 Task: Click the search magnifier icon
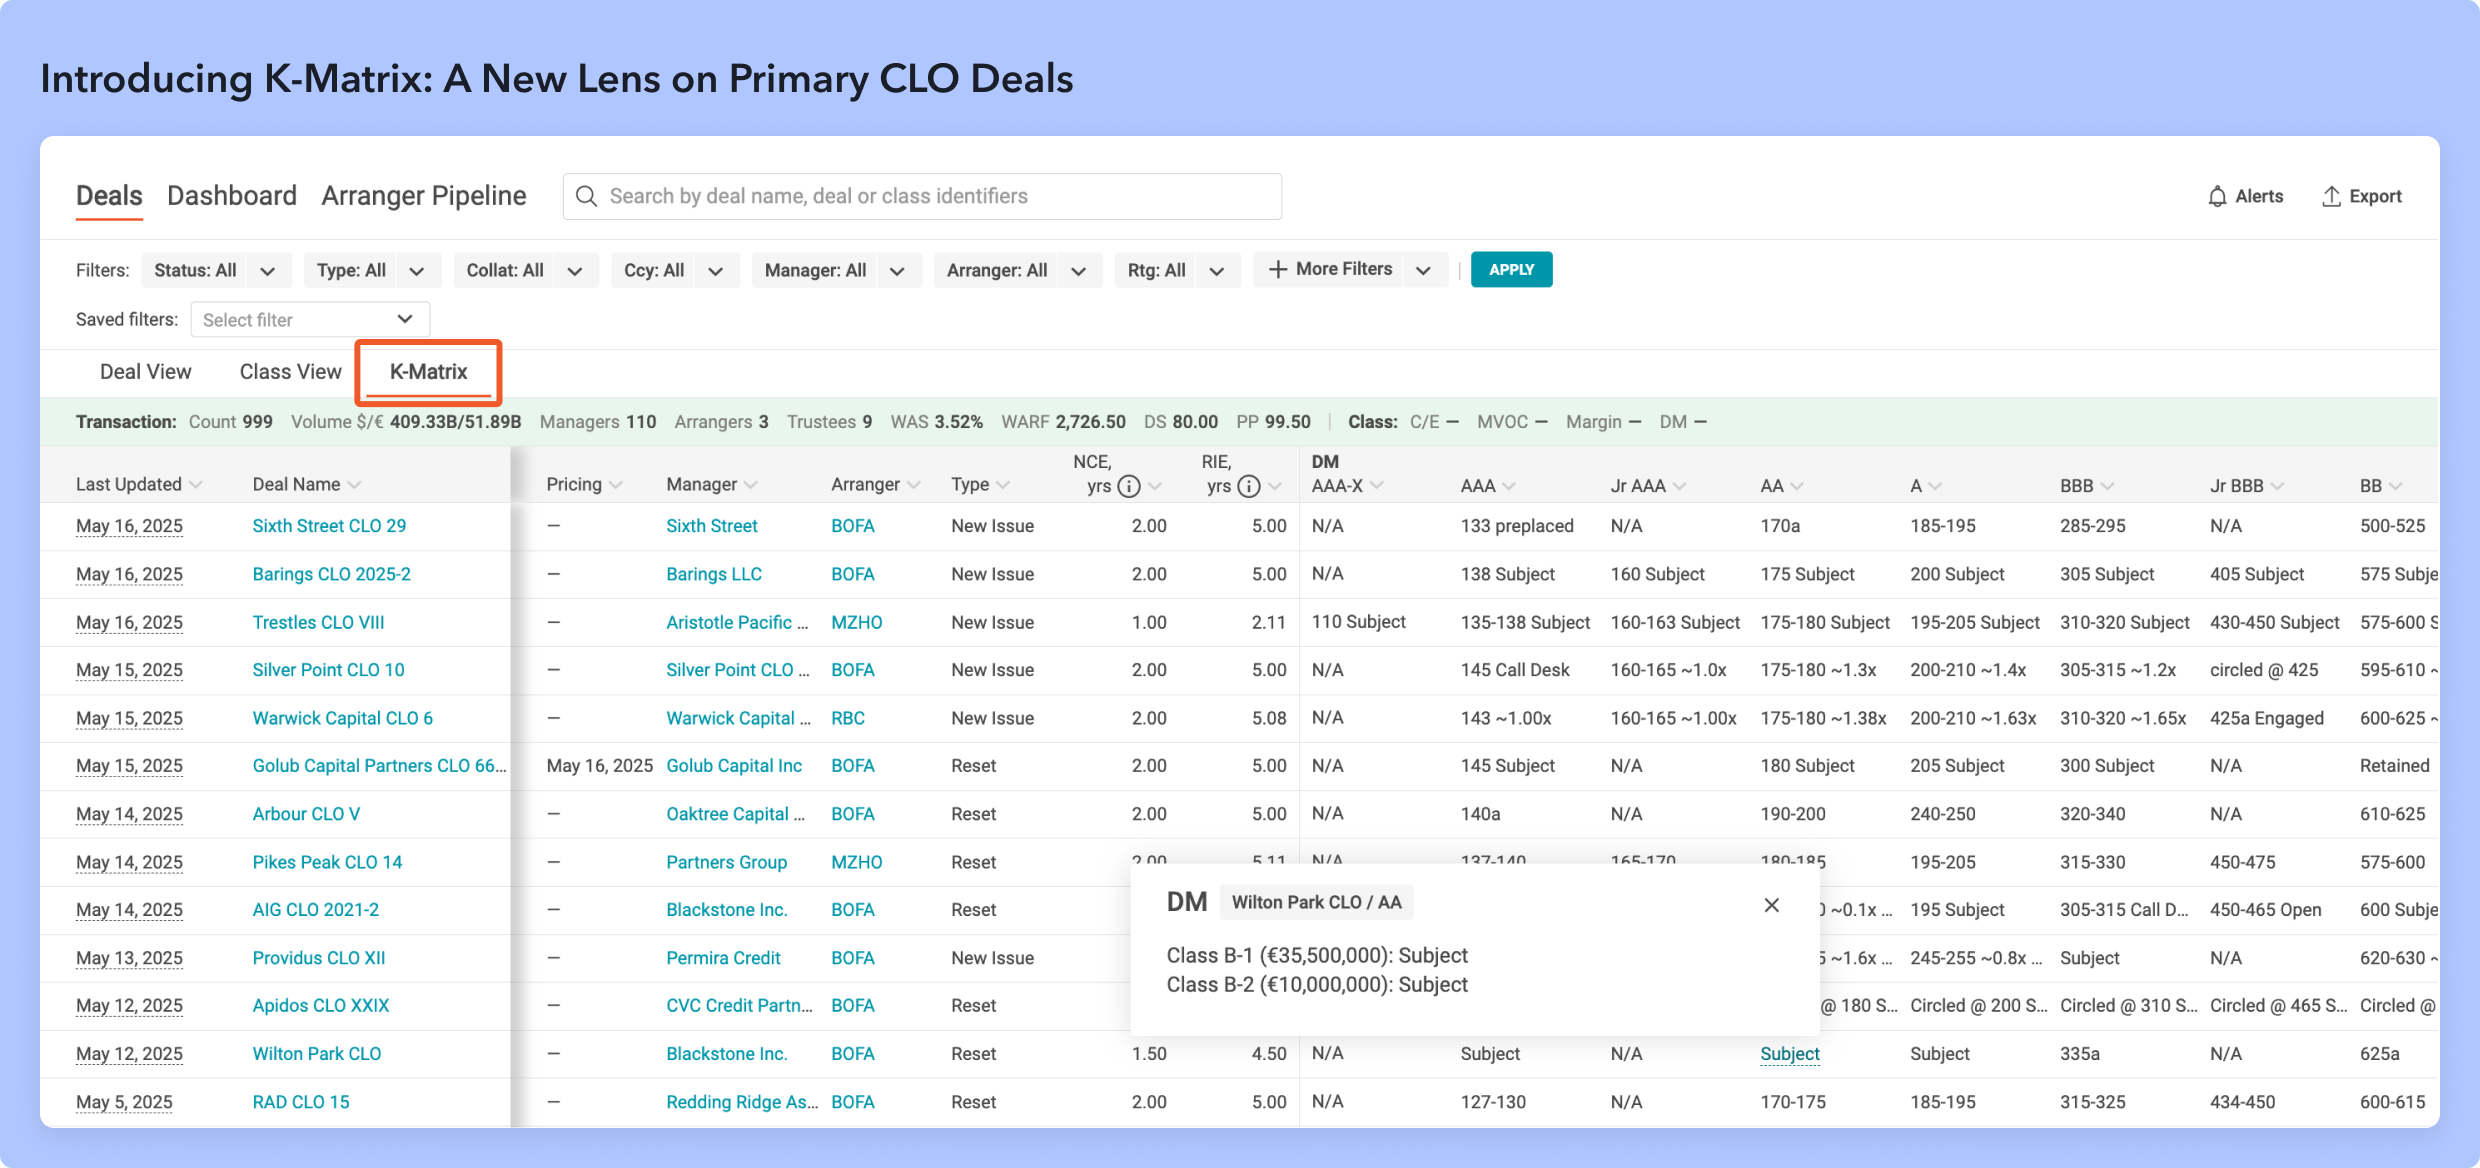click(x=587, y=196)
